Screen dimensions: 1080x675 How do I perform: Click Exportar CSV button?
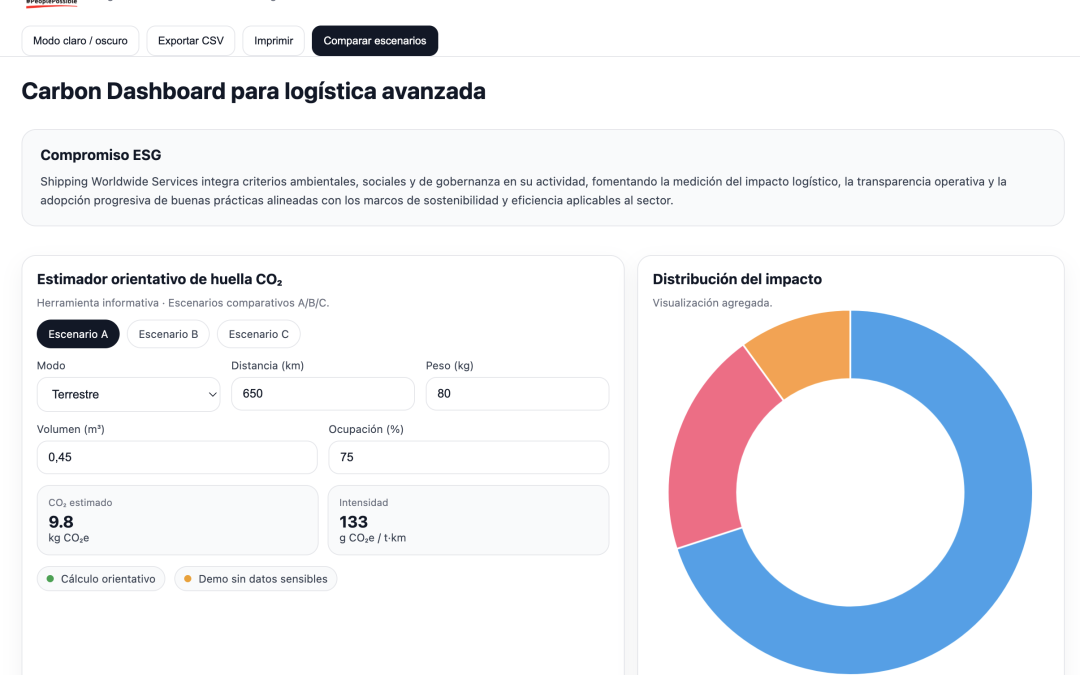(190, 40)
